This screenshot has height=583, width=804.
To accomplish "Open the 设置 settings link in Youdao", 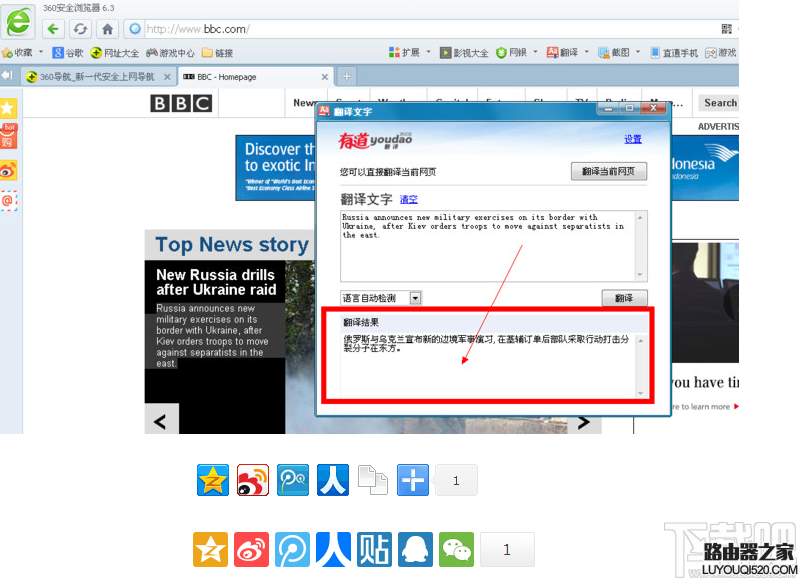I will pyautogui.click(x=633, y=139).
